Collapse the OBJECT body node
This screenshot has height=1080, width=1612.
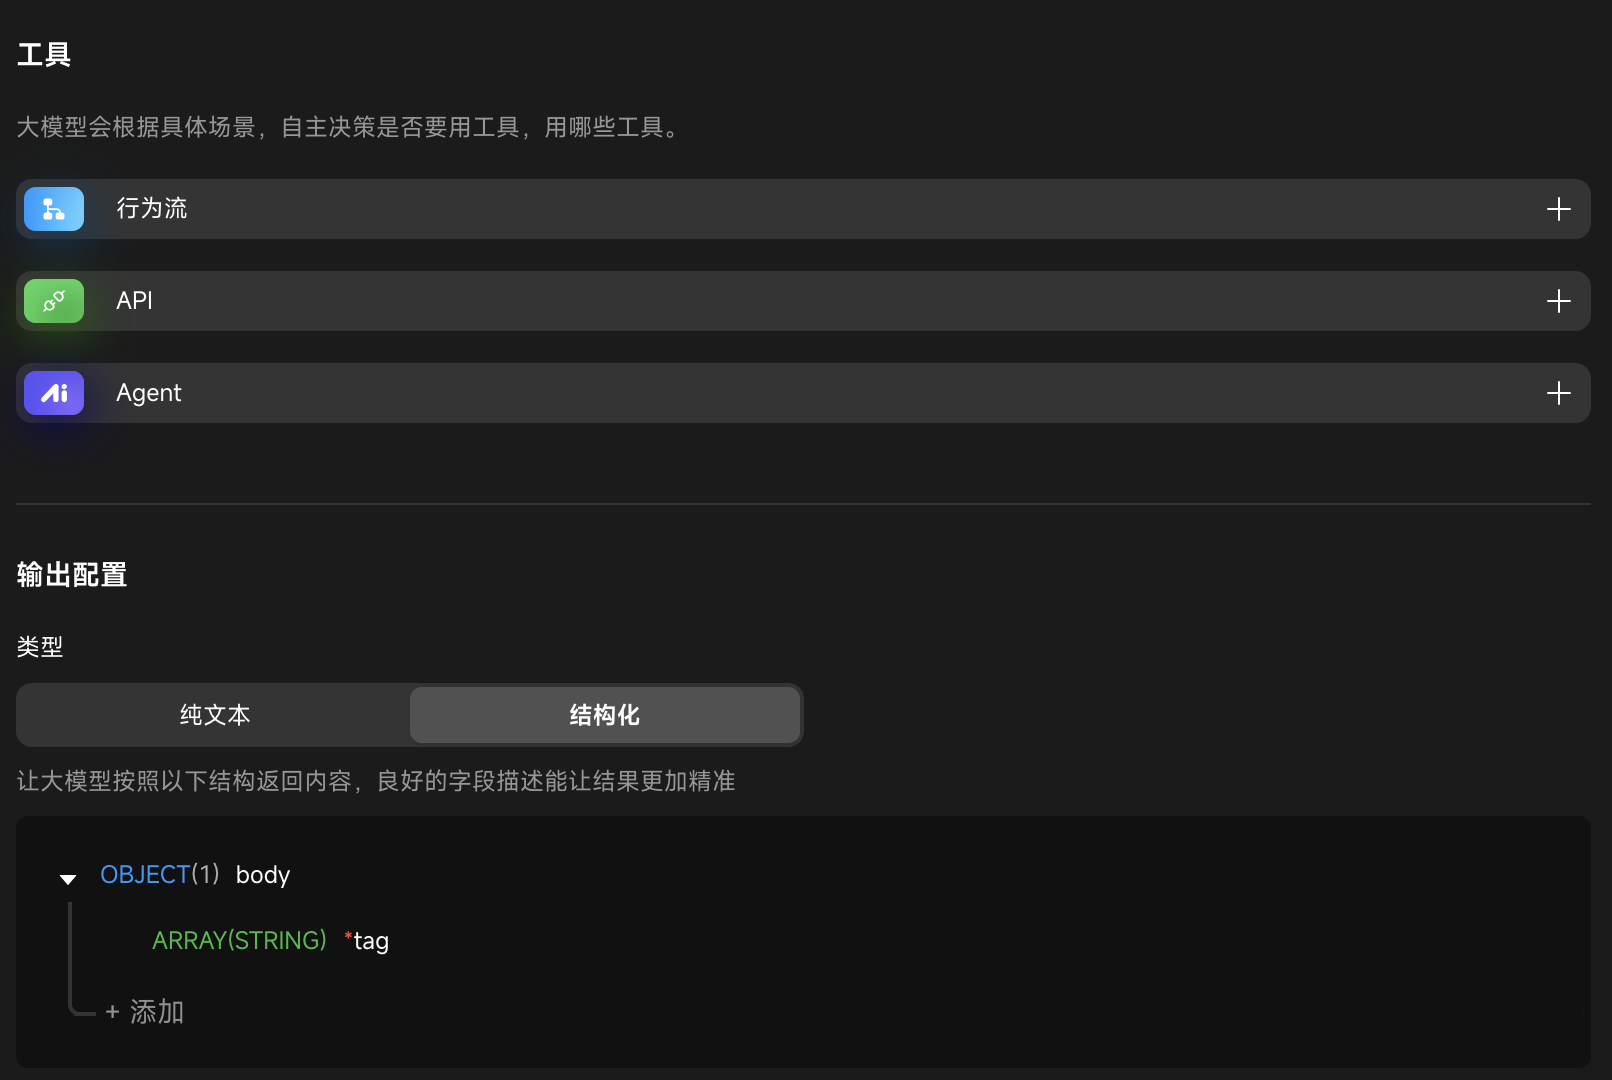point(68,879)
